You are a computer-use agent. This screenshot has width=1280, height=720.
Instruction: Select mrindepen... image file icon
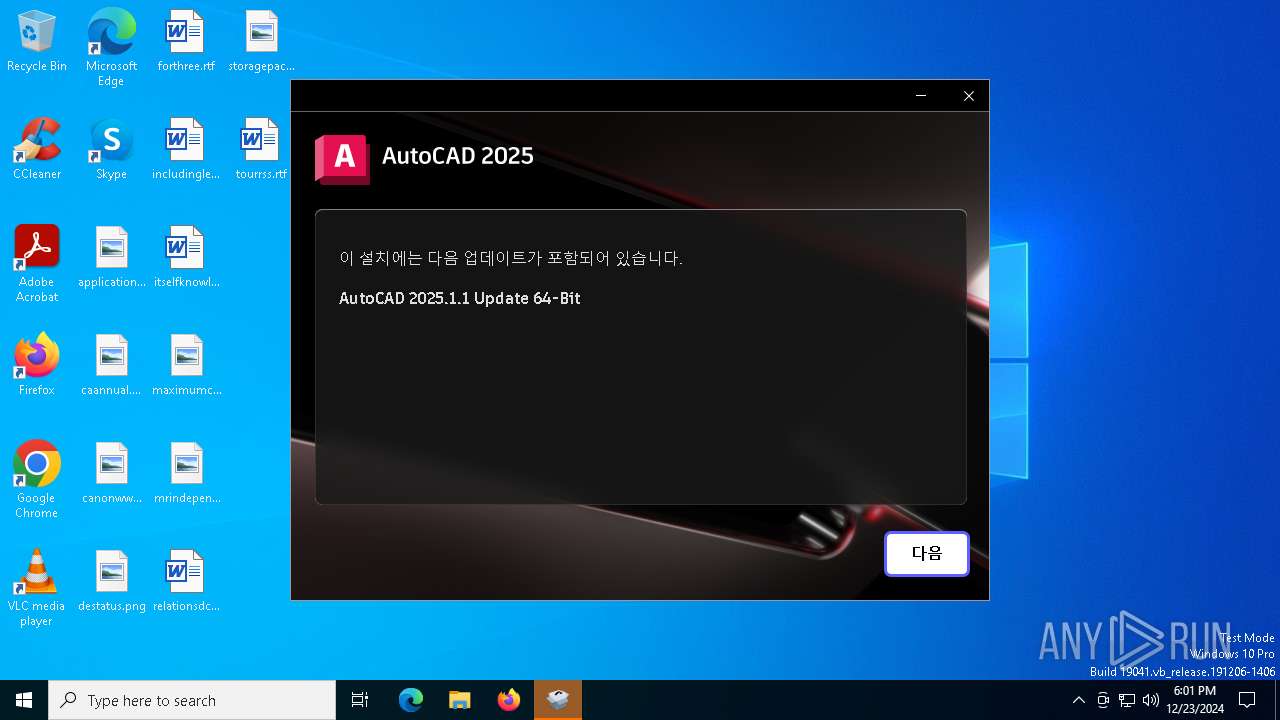[x=186, y=474]
